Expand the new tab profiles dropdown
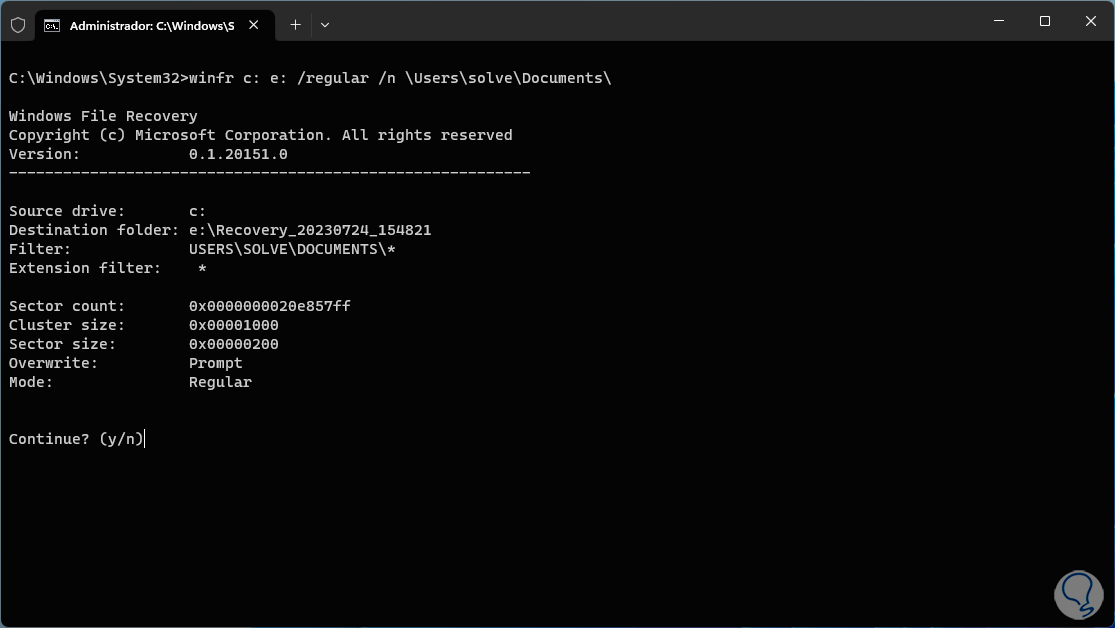 (x=325, y=25)
